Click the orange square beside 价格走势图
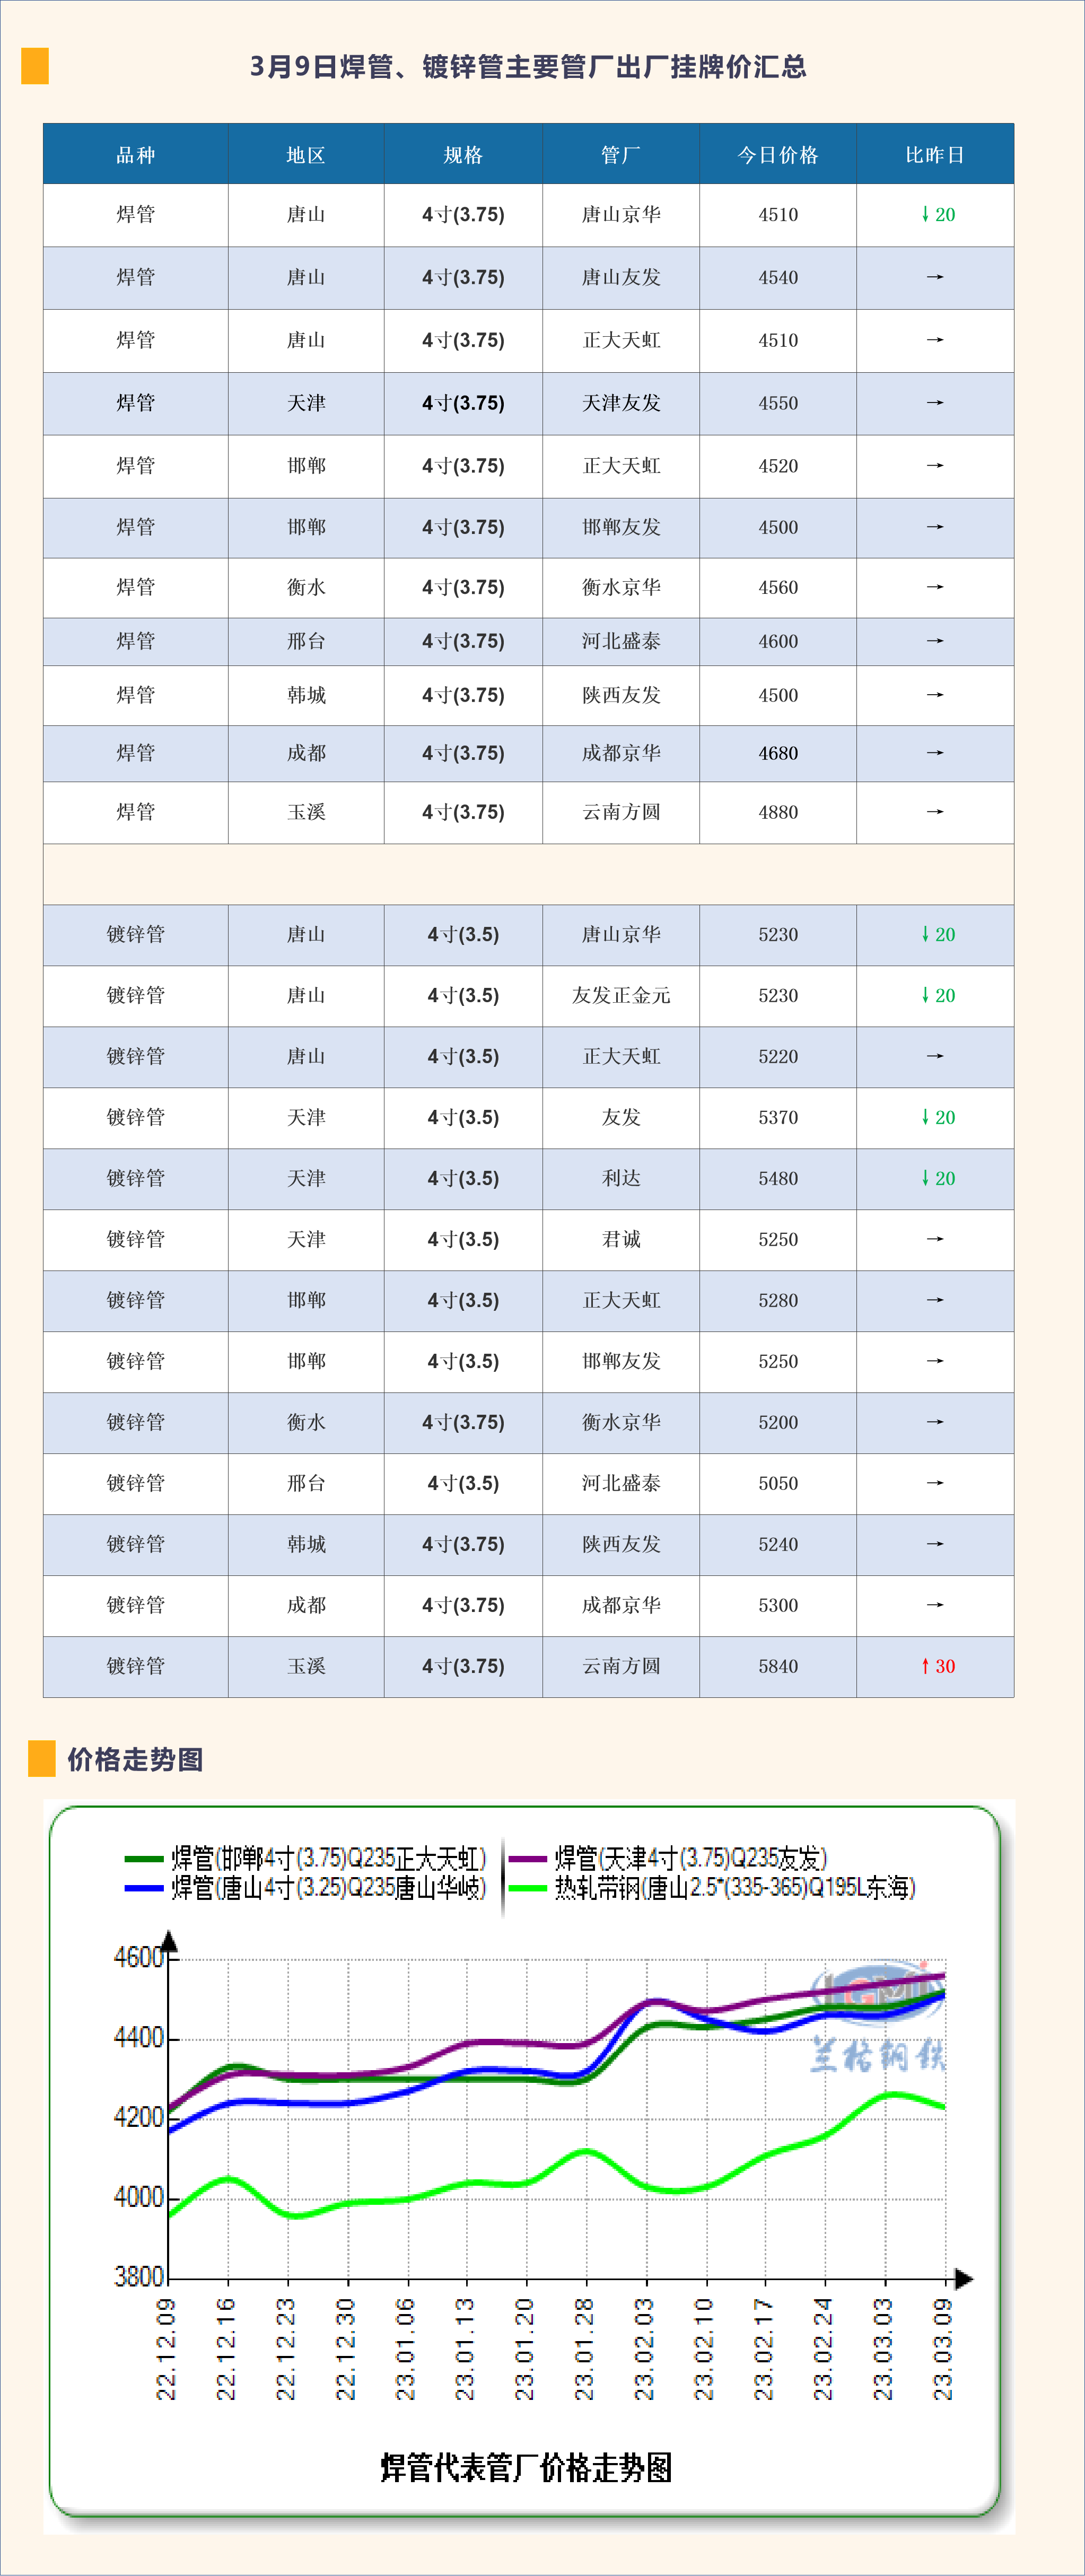The height and width of the screenshot is (2576, 1085). pyautogui.click(x=42, y=1758)
